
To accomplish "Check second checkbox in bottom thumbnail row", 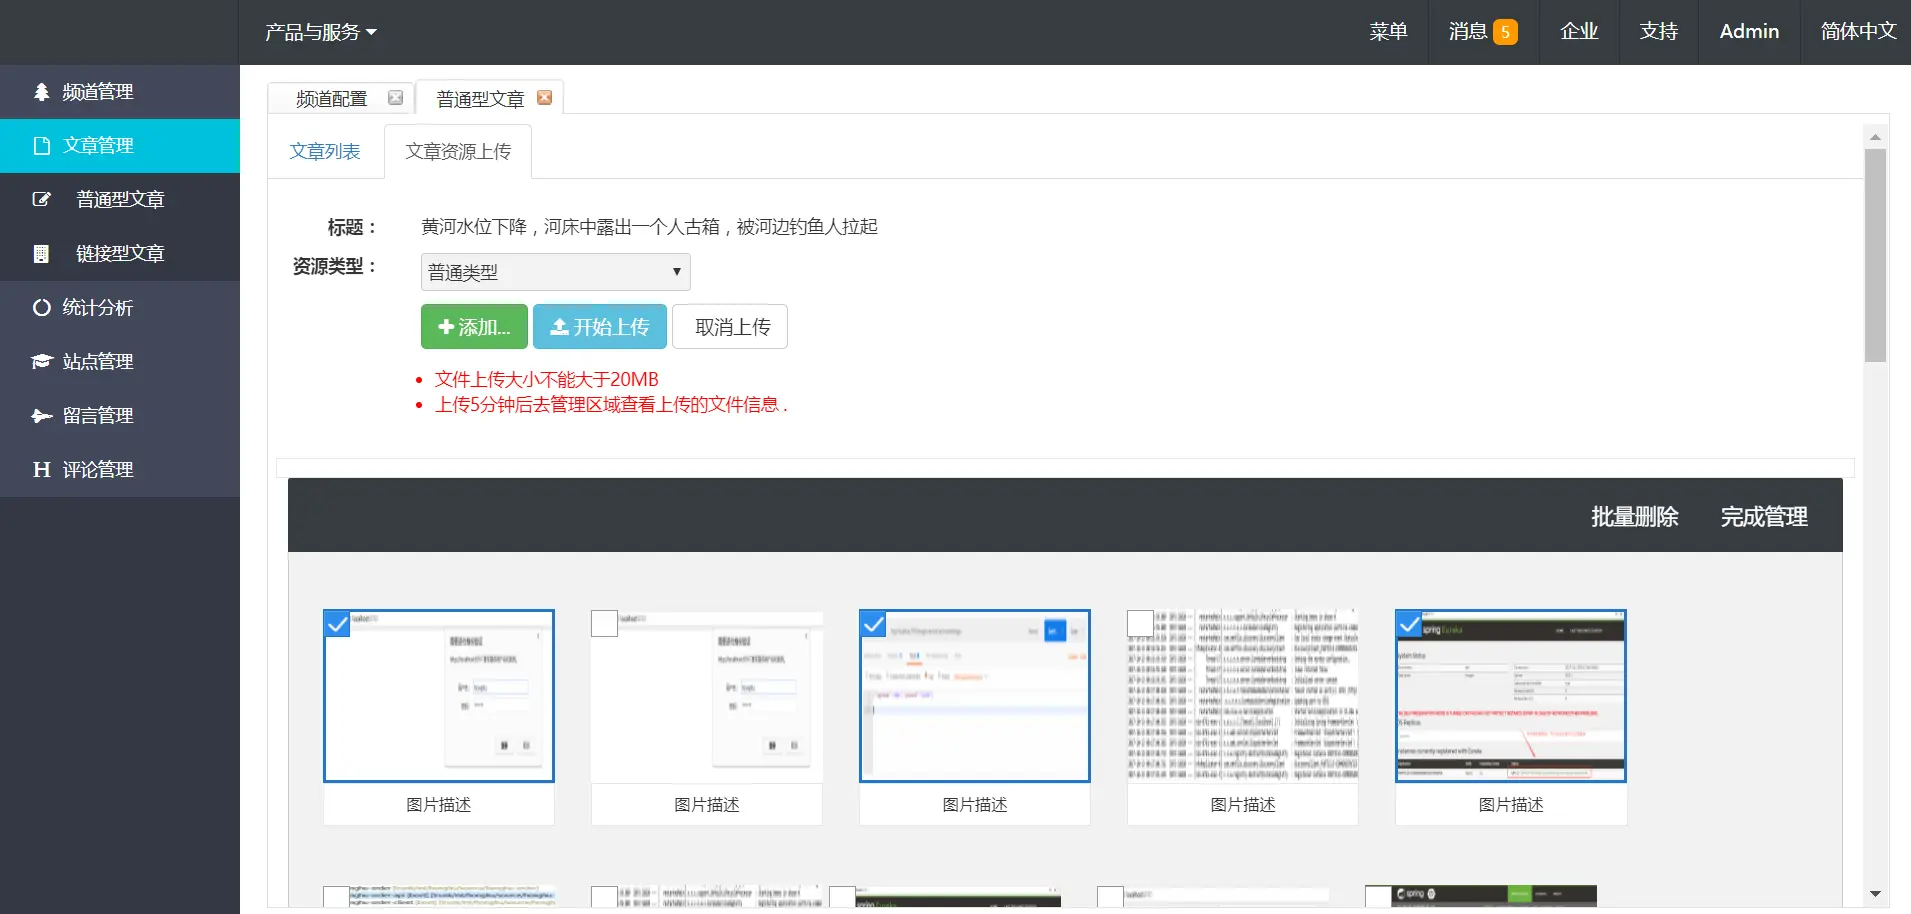I will [x=604, y=898].
